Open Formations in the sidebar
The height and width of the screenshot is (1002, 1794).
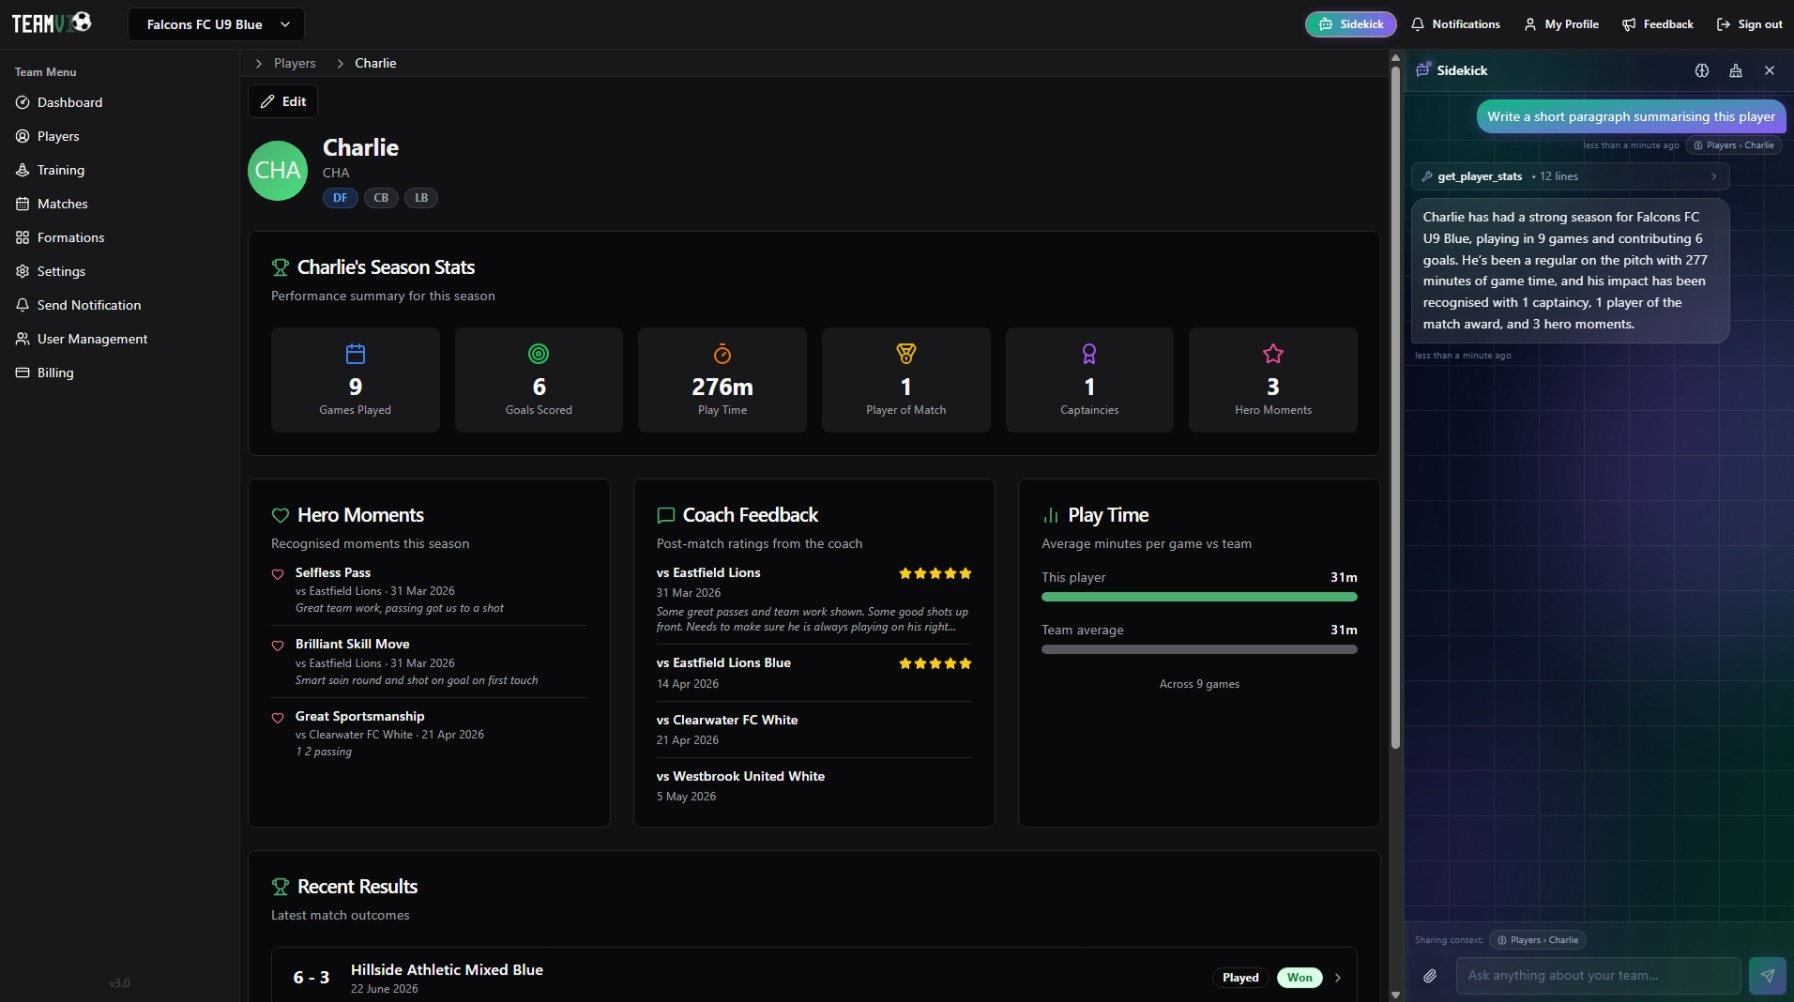coord(70,238)
